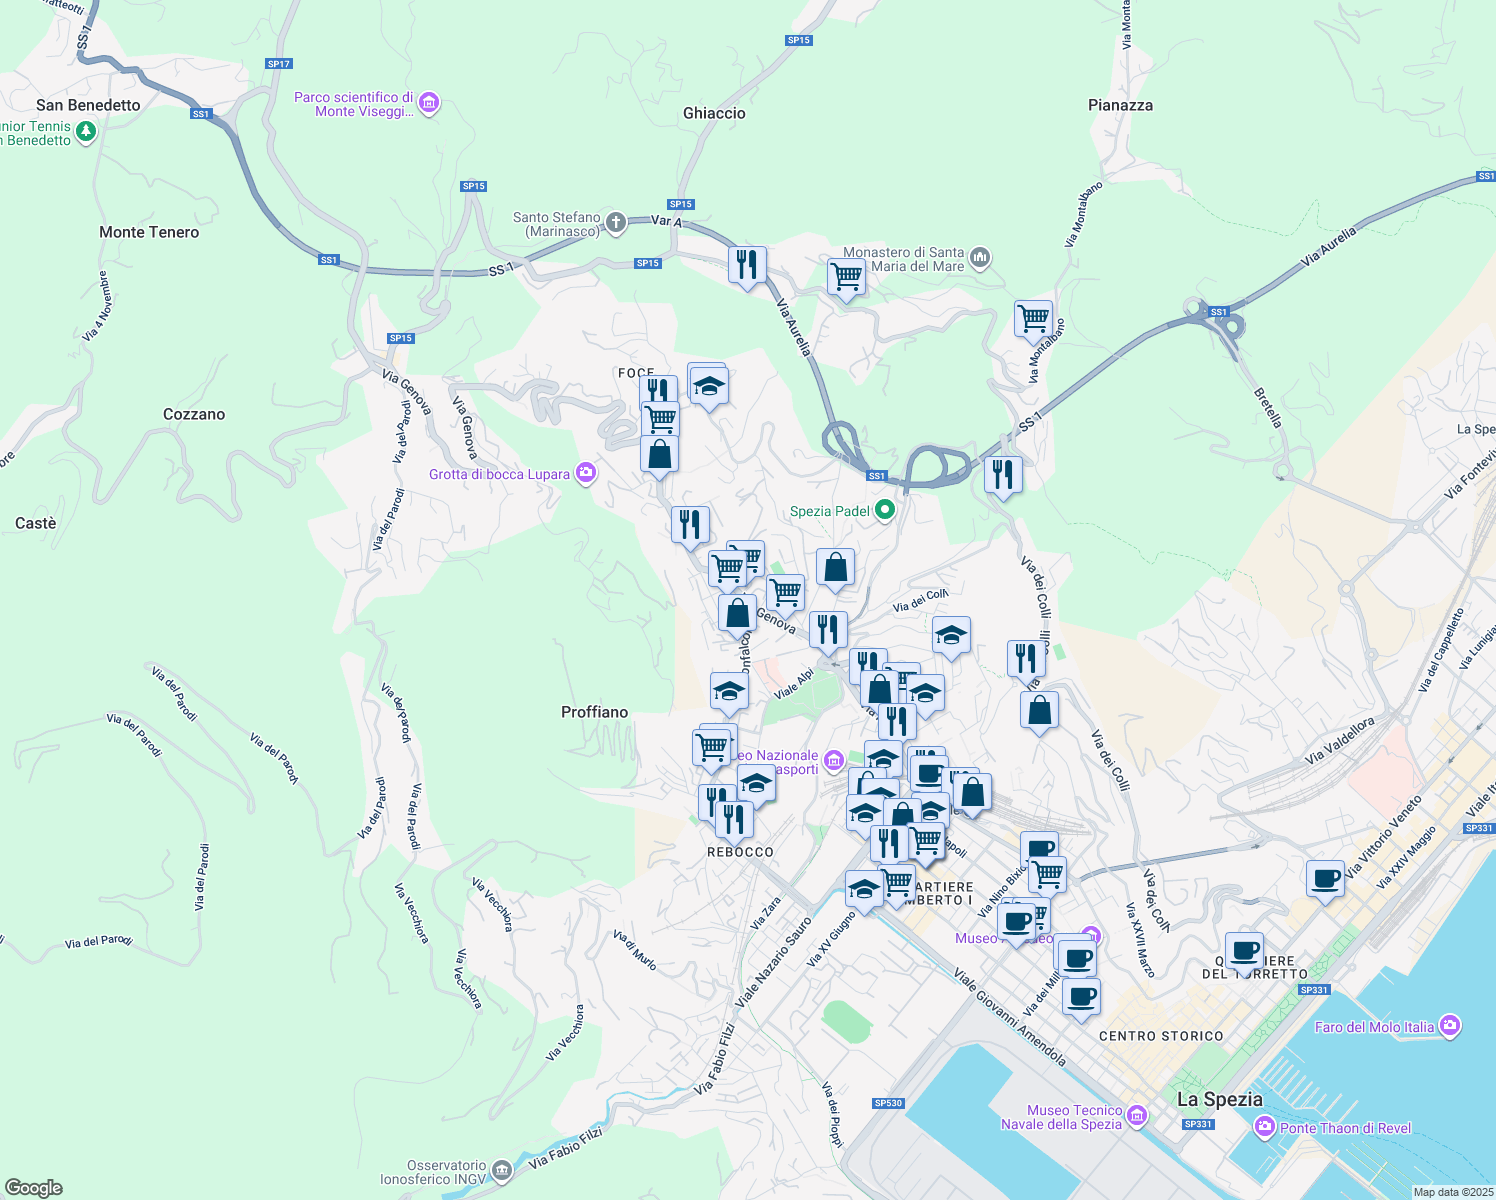The width and height of the screenshot is (1496, 1200).
Task: Open the Map data ©2025 attribution
Action: click(x=1447, y=1192)
